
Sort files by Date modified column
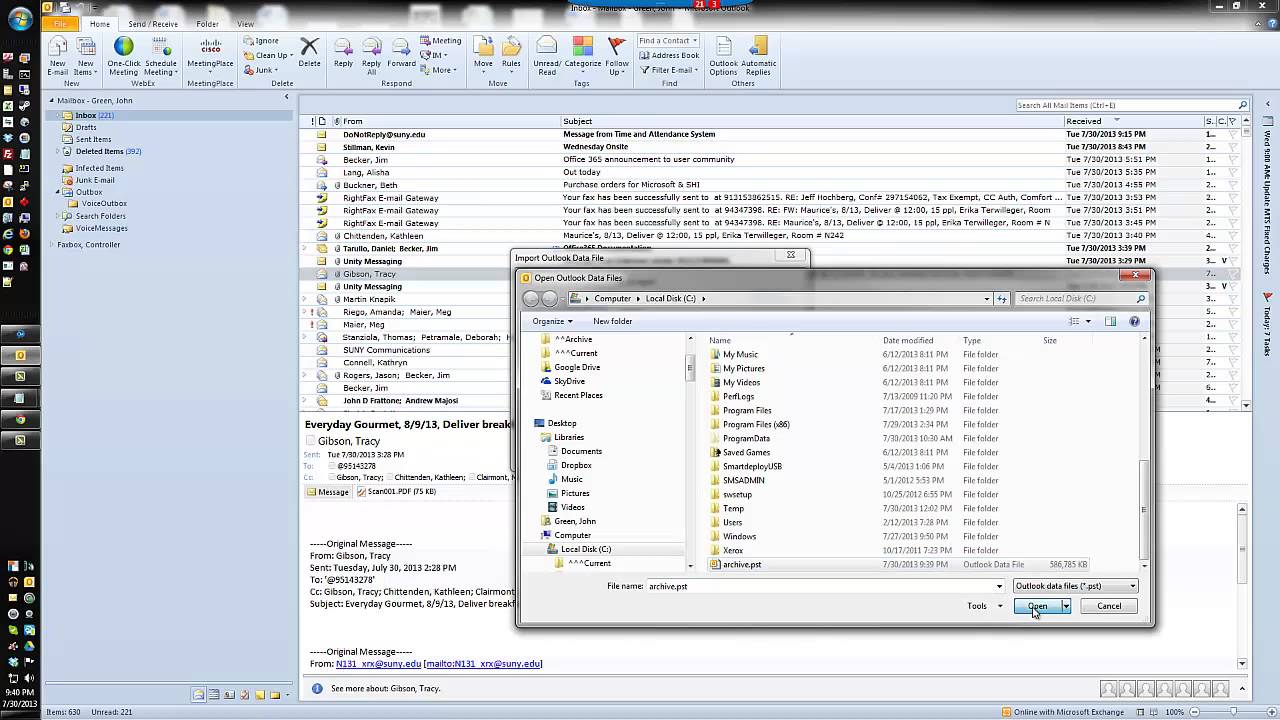pyautogui.click(x=908, y=341)
